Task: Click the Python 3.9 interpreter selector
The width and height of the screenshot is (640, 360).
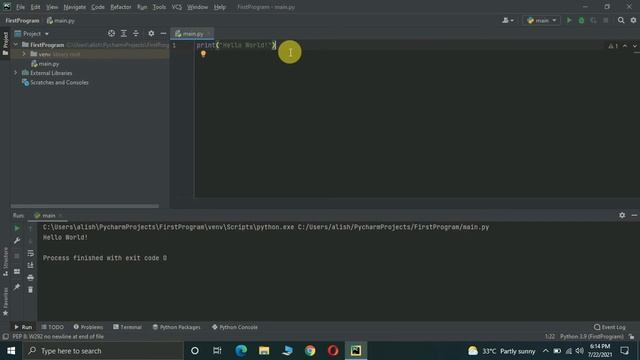Action: [592, 337]
